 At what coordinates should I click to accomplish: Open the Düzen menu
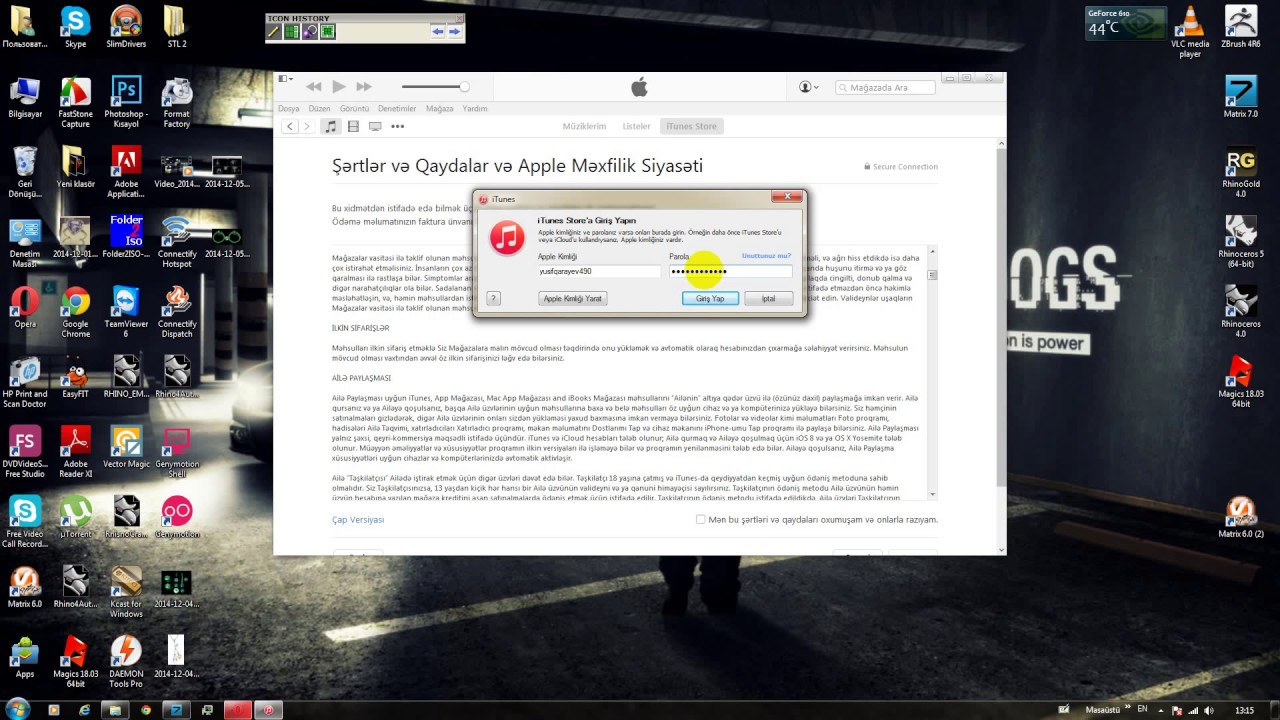pos(319,108)
